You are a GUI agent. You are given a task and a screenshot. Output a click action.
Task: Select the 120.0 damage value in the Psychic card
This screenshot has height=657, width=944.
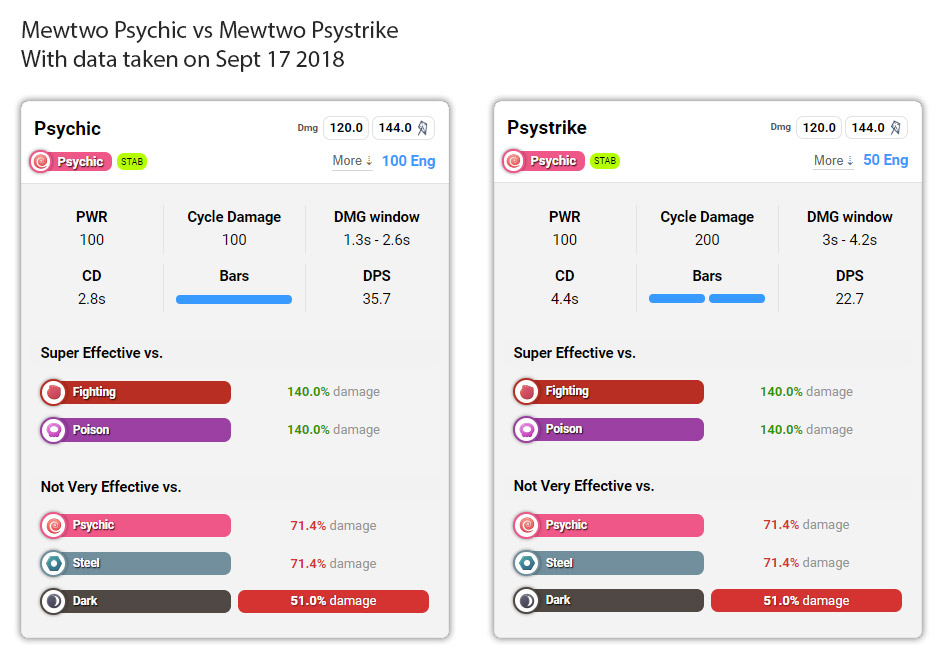346,128
